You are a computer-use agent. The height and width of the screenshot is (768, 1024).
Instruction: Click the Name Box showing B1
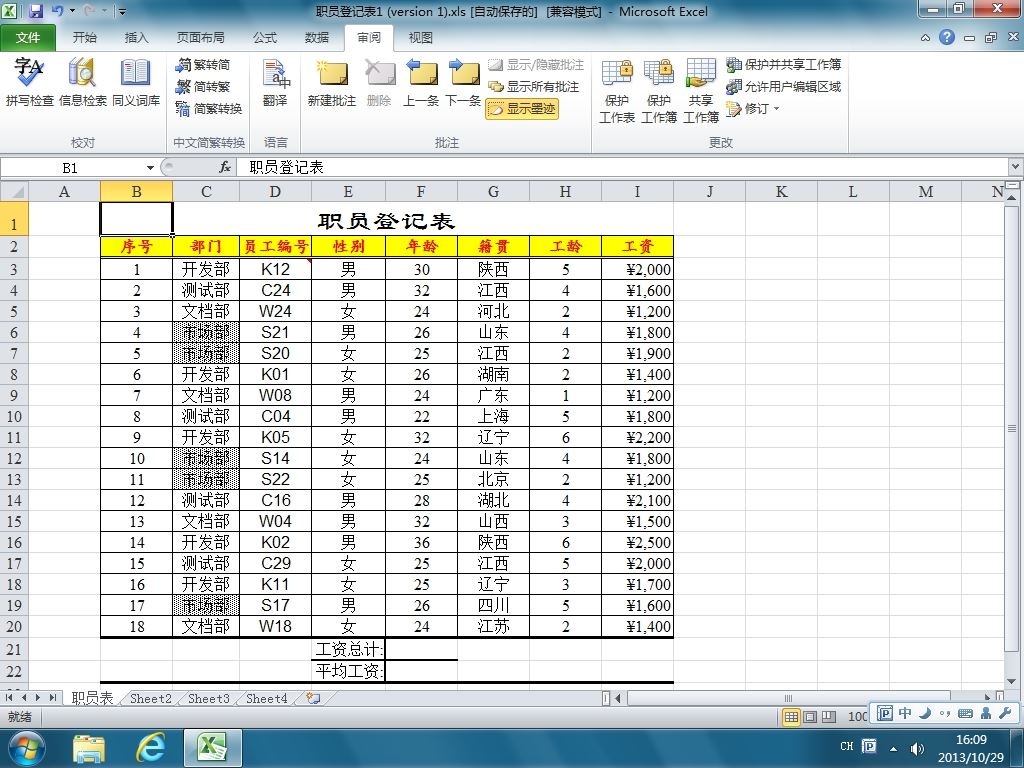pos(71,168)
